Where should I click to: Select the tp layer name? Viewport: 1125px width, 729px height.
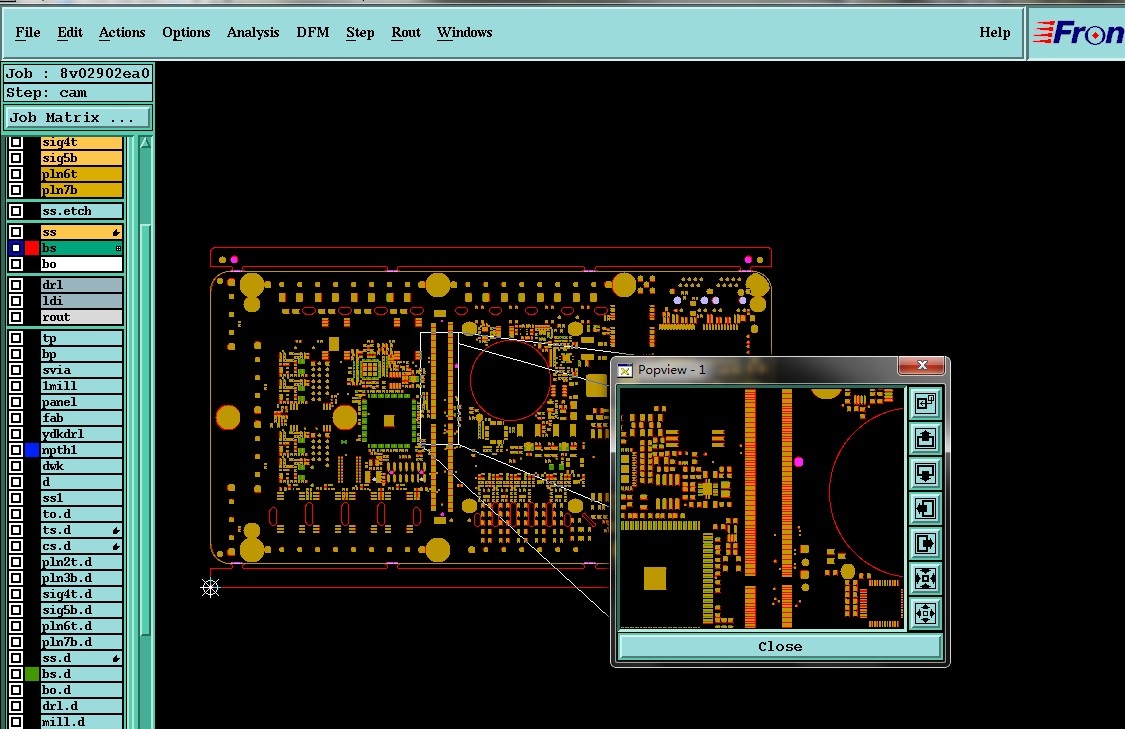81,338
